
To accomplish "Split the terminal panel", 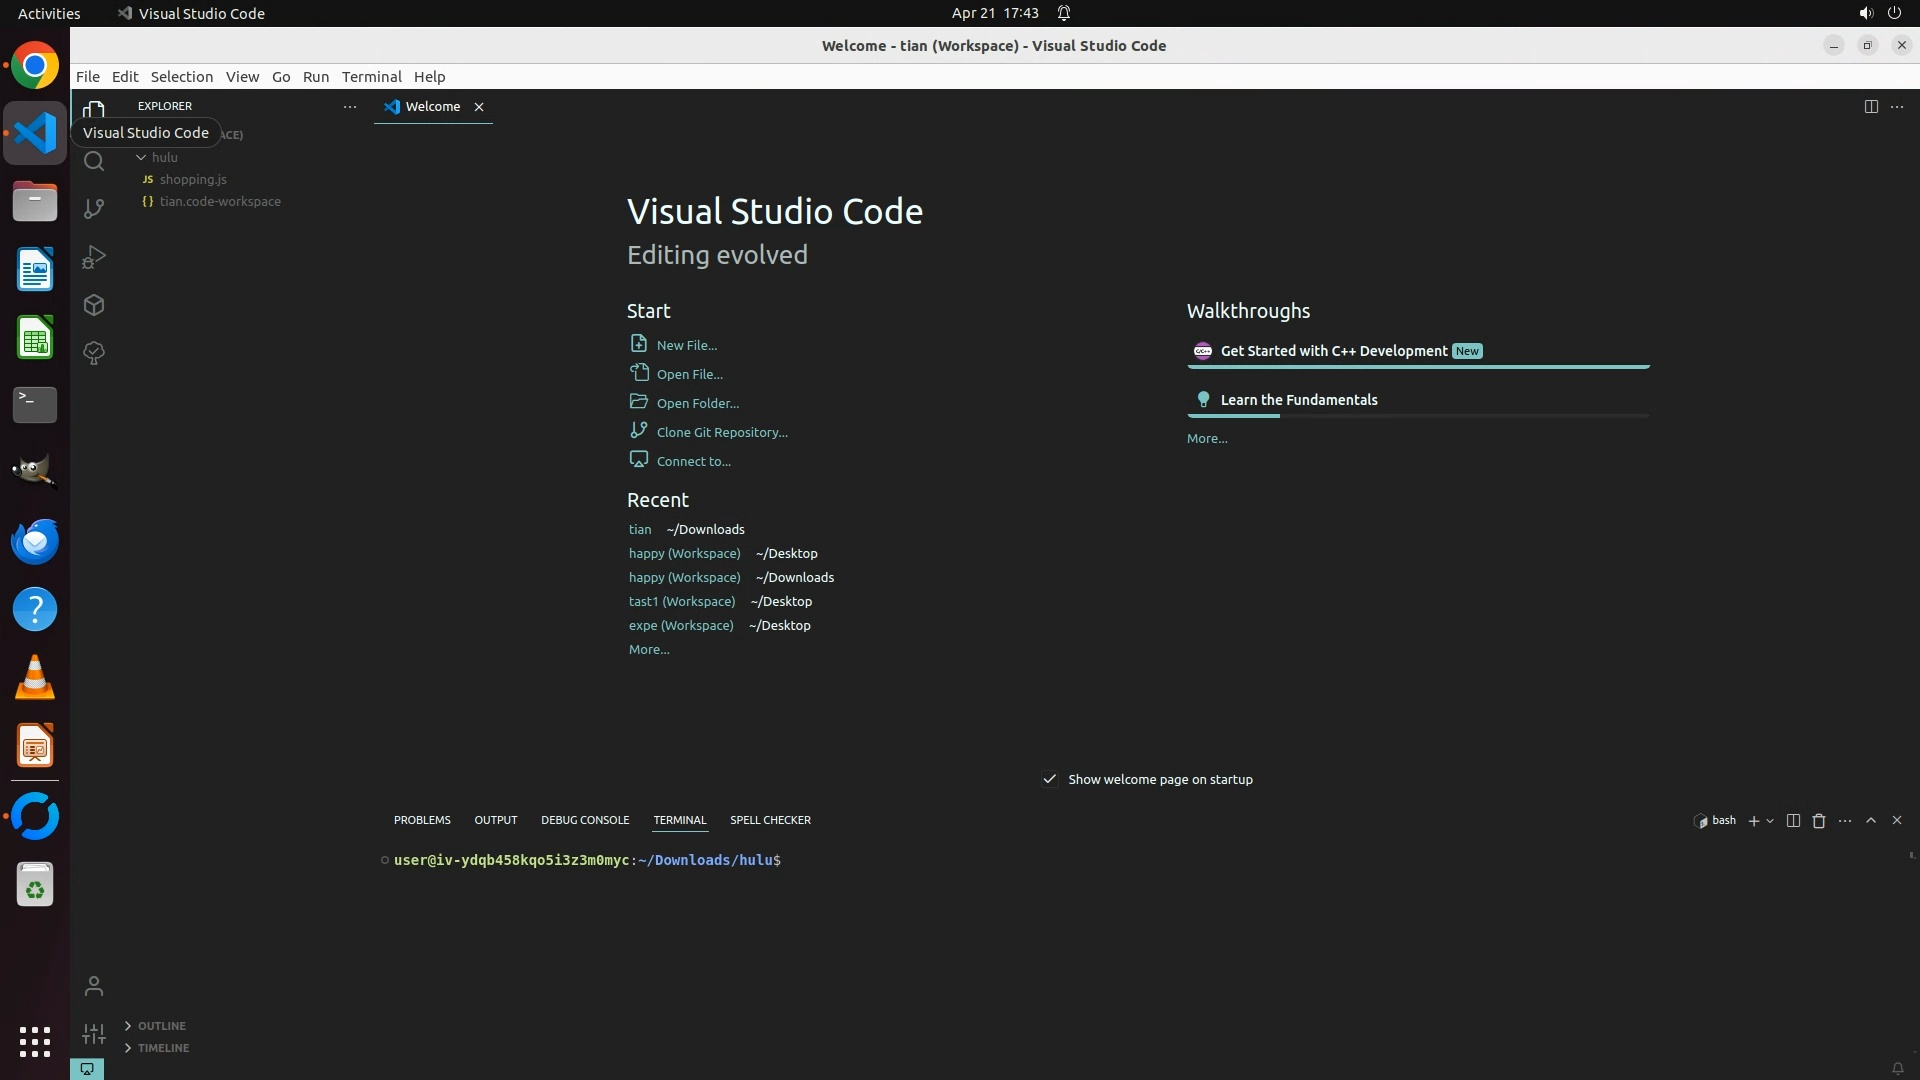I will 1793,820.
